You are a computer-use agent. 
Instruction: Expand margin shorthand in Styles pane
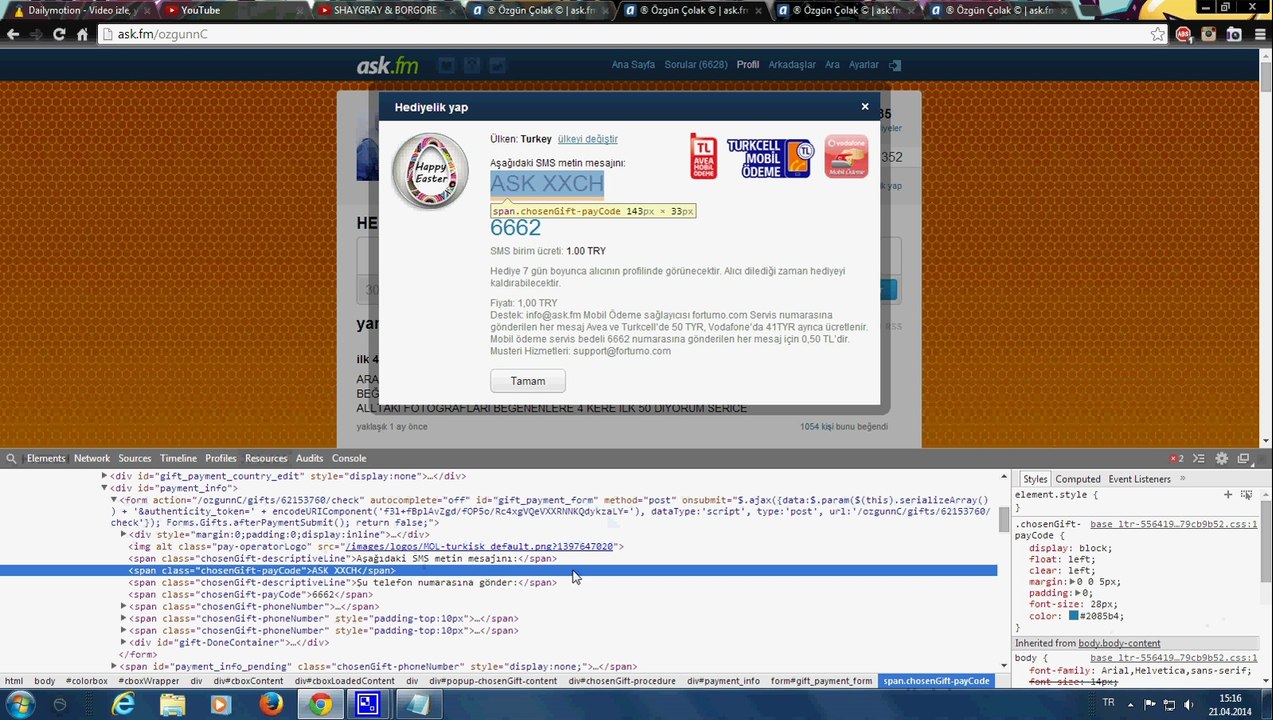1071,582
